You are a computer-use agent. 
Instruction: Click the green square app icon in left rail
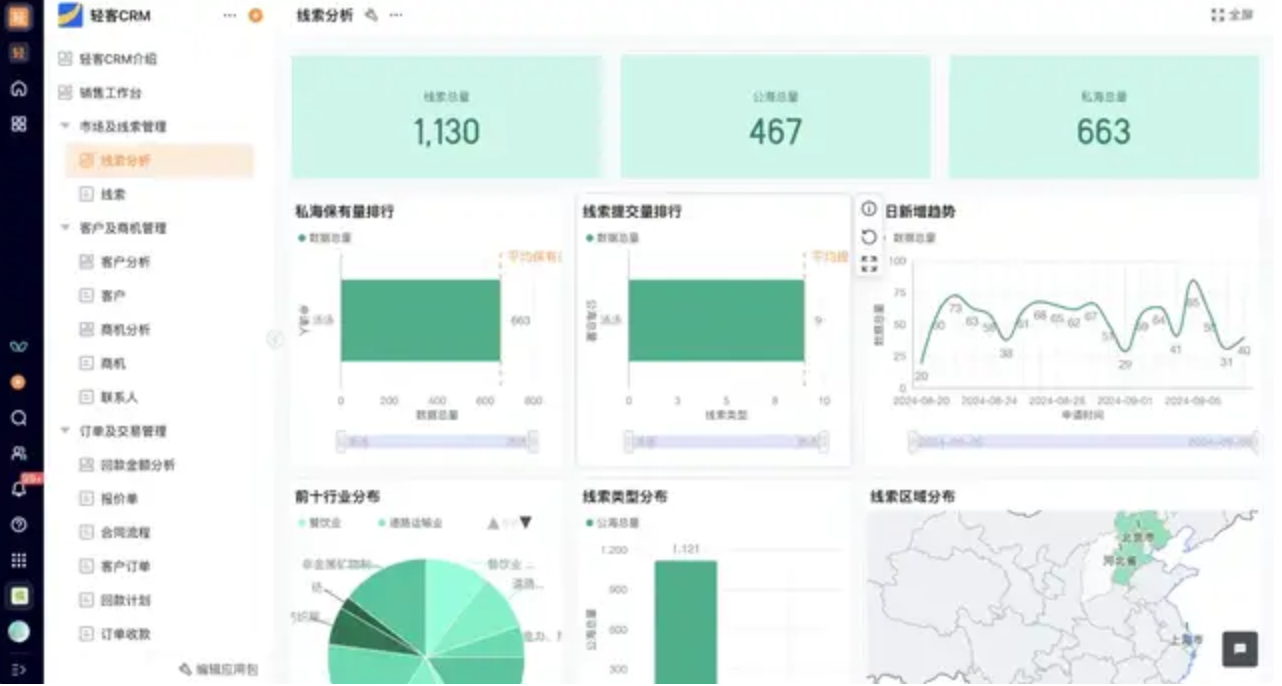19,596
